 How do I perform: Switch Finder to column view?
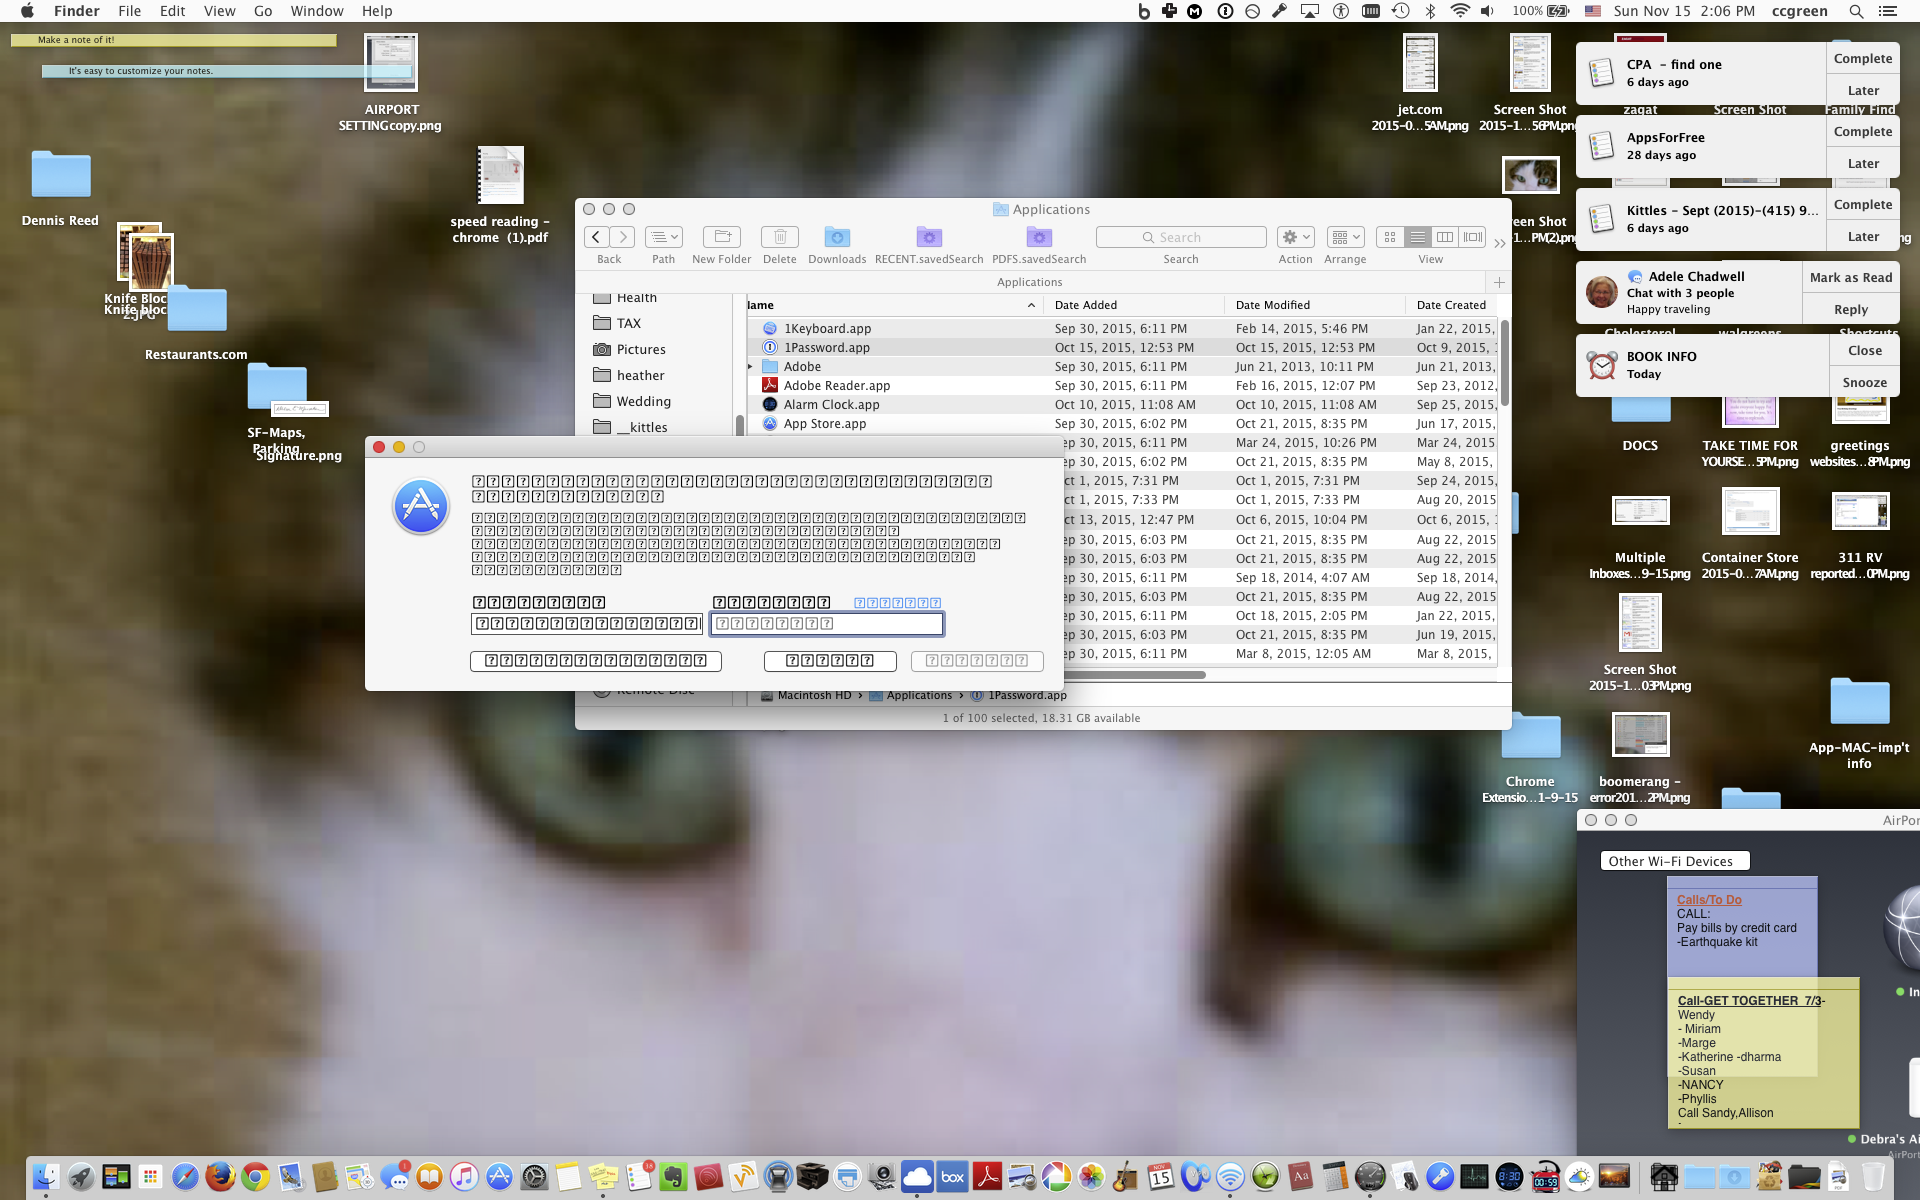tap(1445, 237)
